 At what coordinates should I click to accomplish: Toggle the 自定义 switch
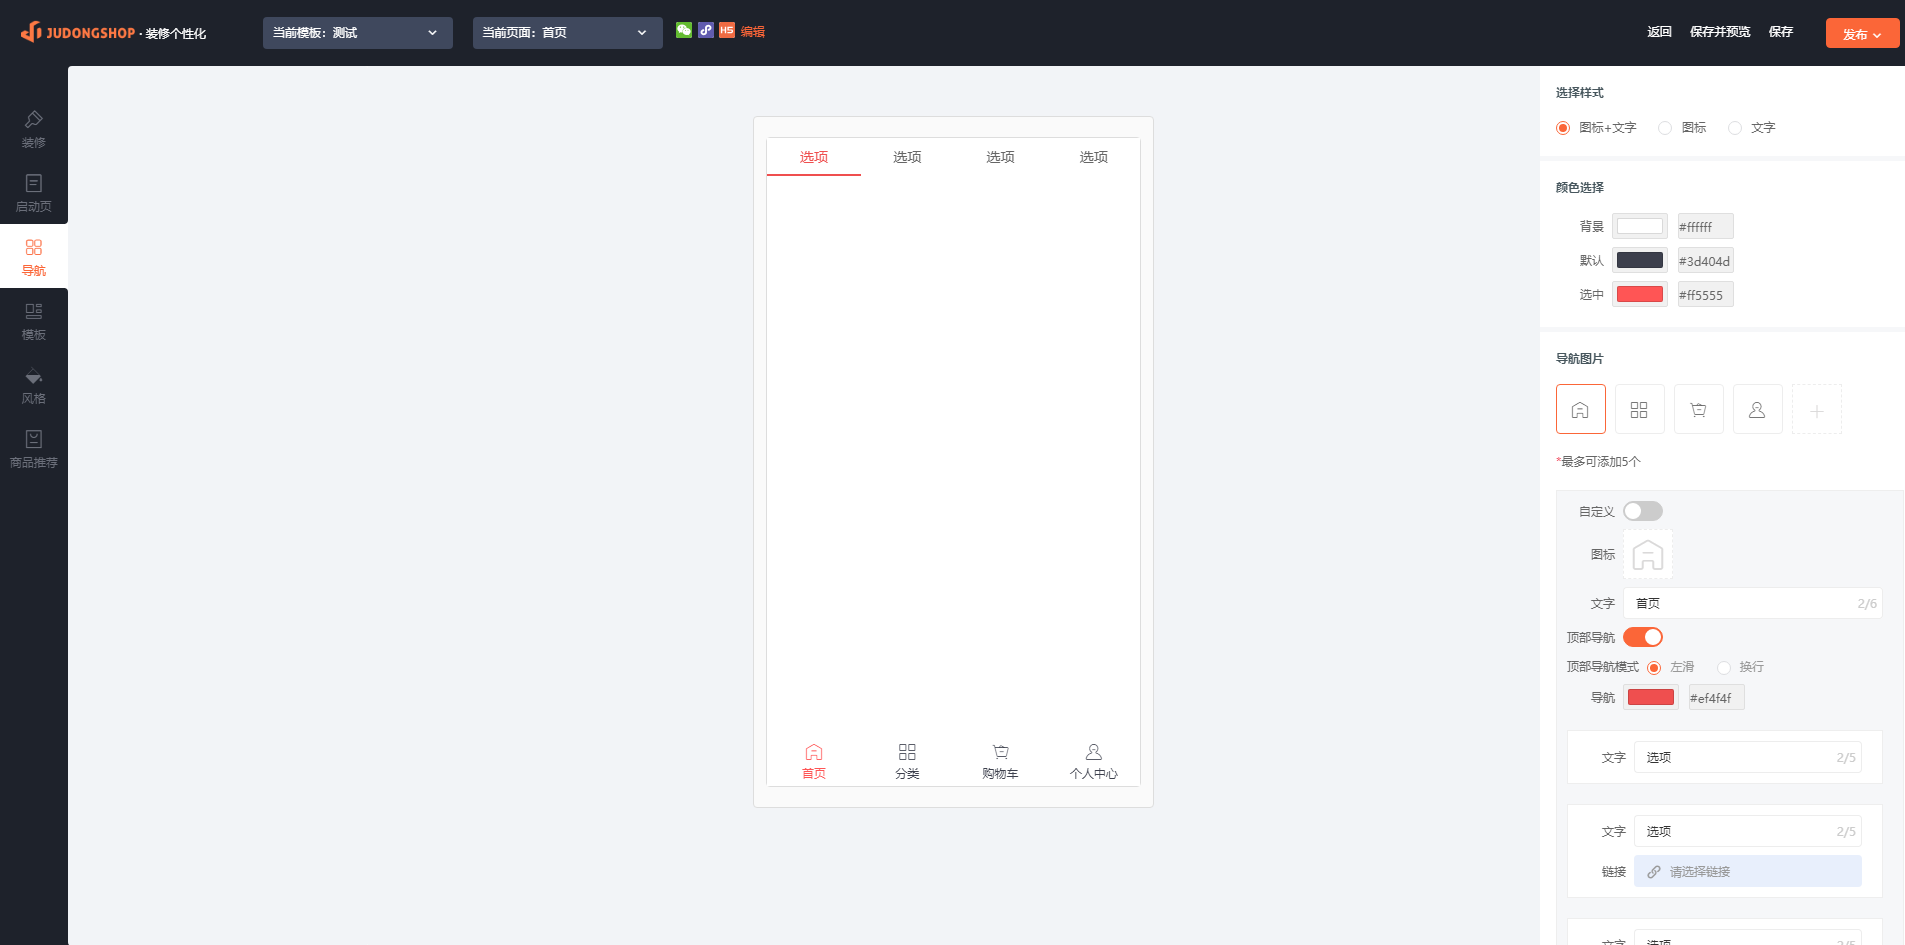pyautogui.click(x=1643, y=511)
